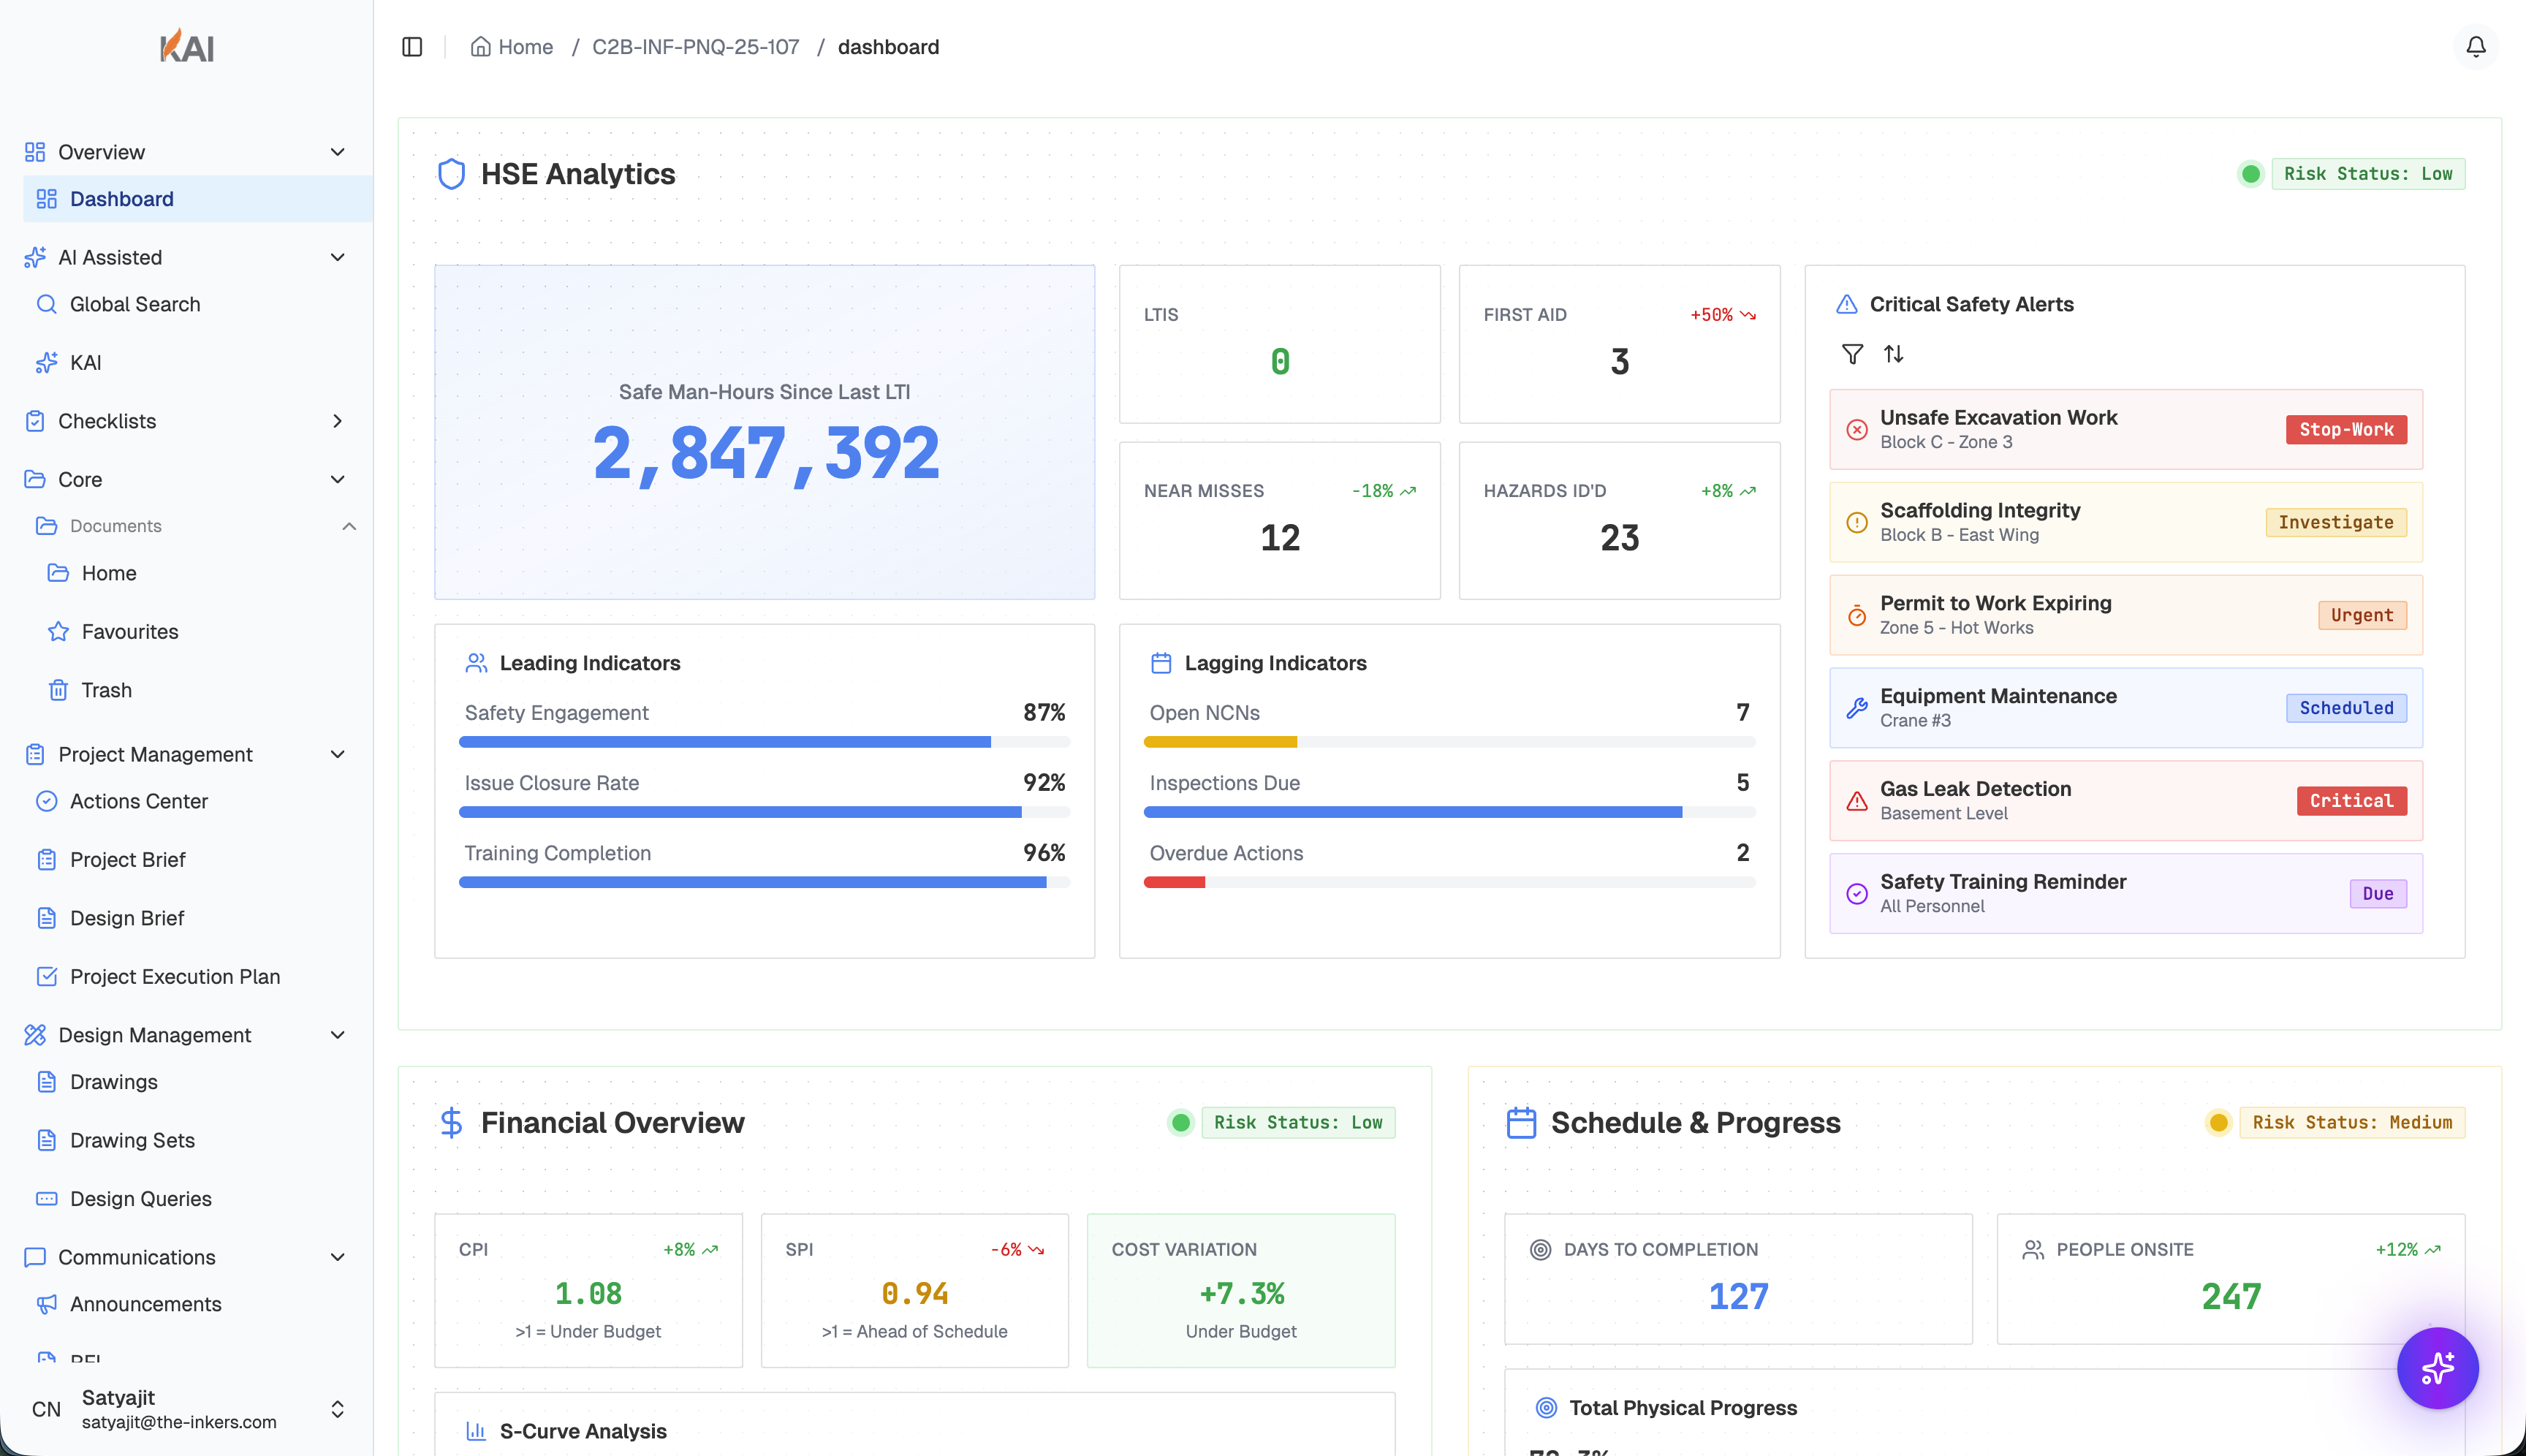The image size is (2526, 1456).
Task: Open the Satyajit user account switcher
Action: pos(338,1409)
